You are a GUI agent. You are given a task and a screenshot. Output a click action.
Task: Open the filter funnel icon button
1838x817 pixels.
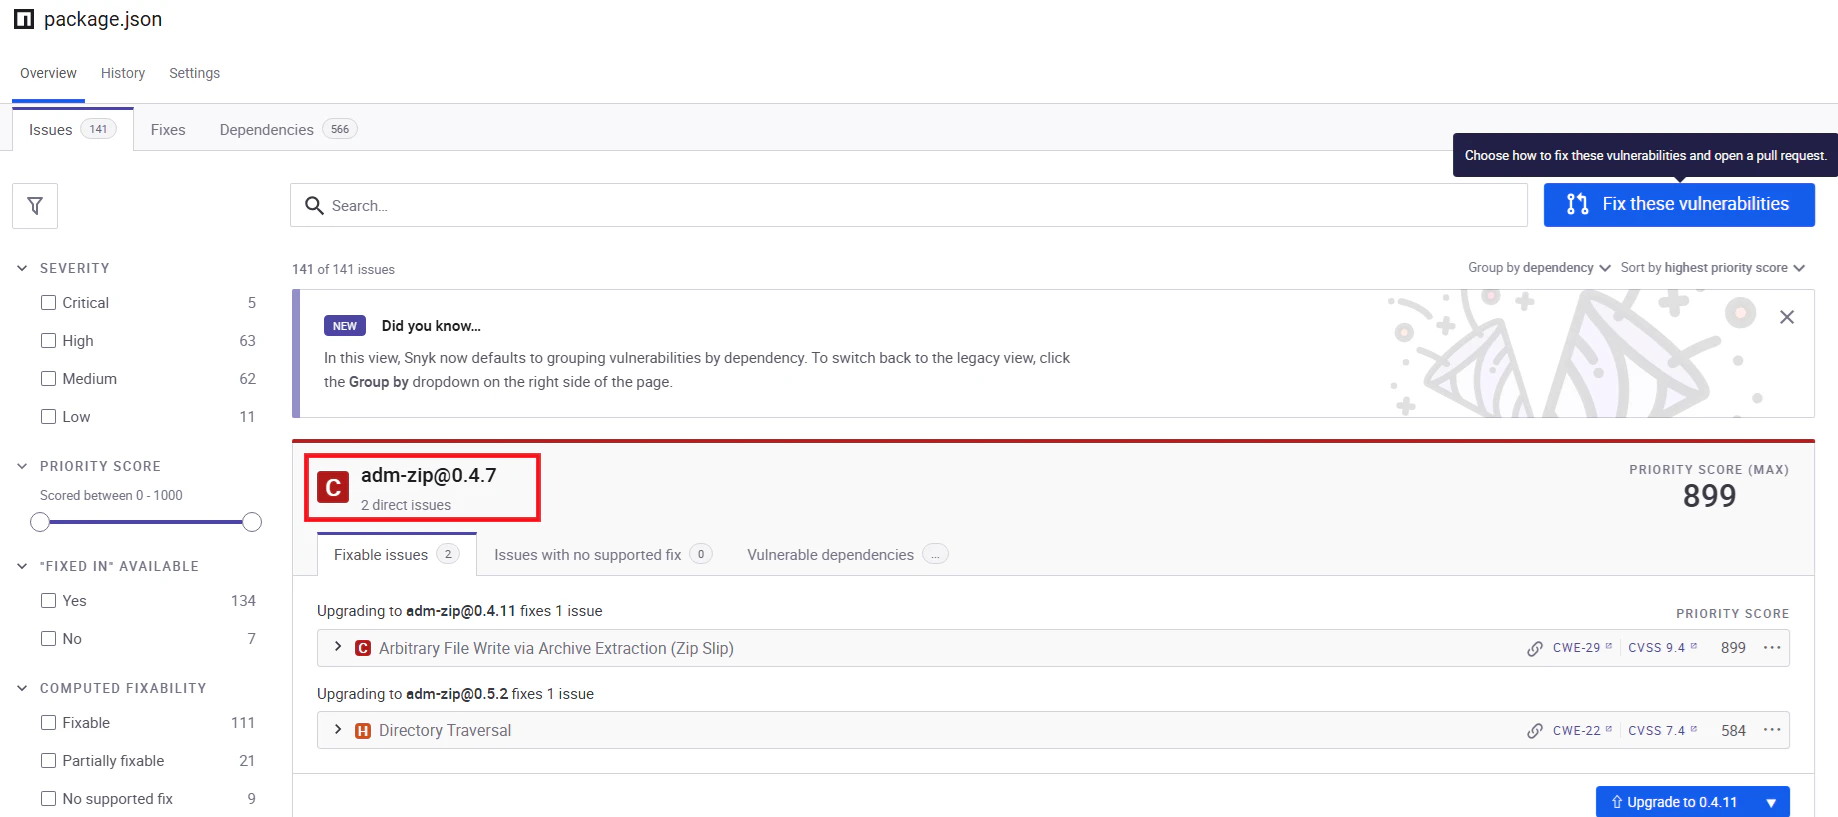(35, 206)
